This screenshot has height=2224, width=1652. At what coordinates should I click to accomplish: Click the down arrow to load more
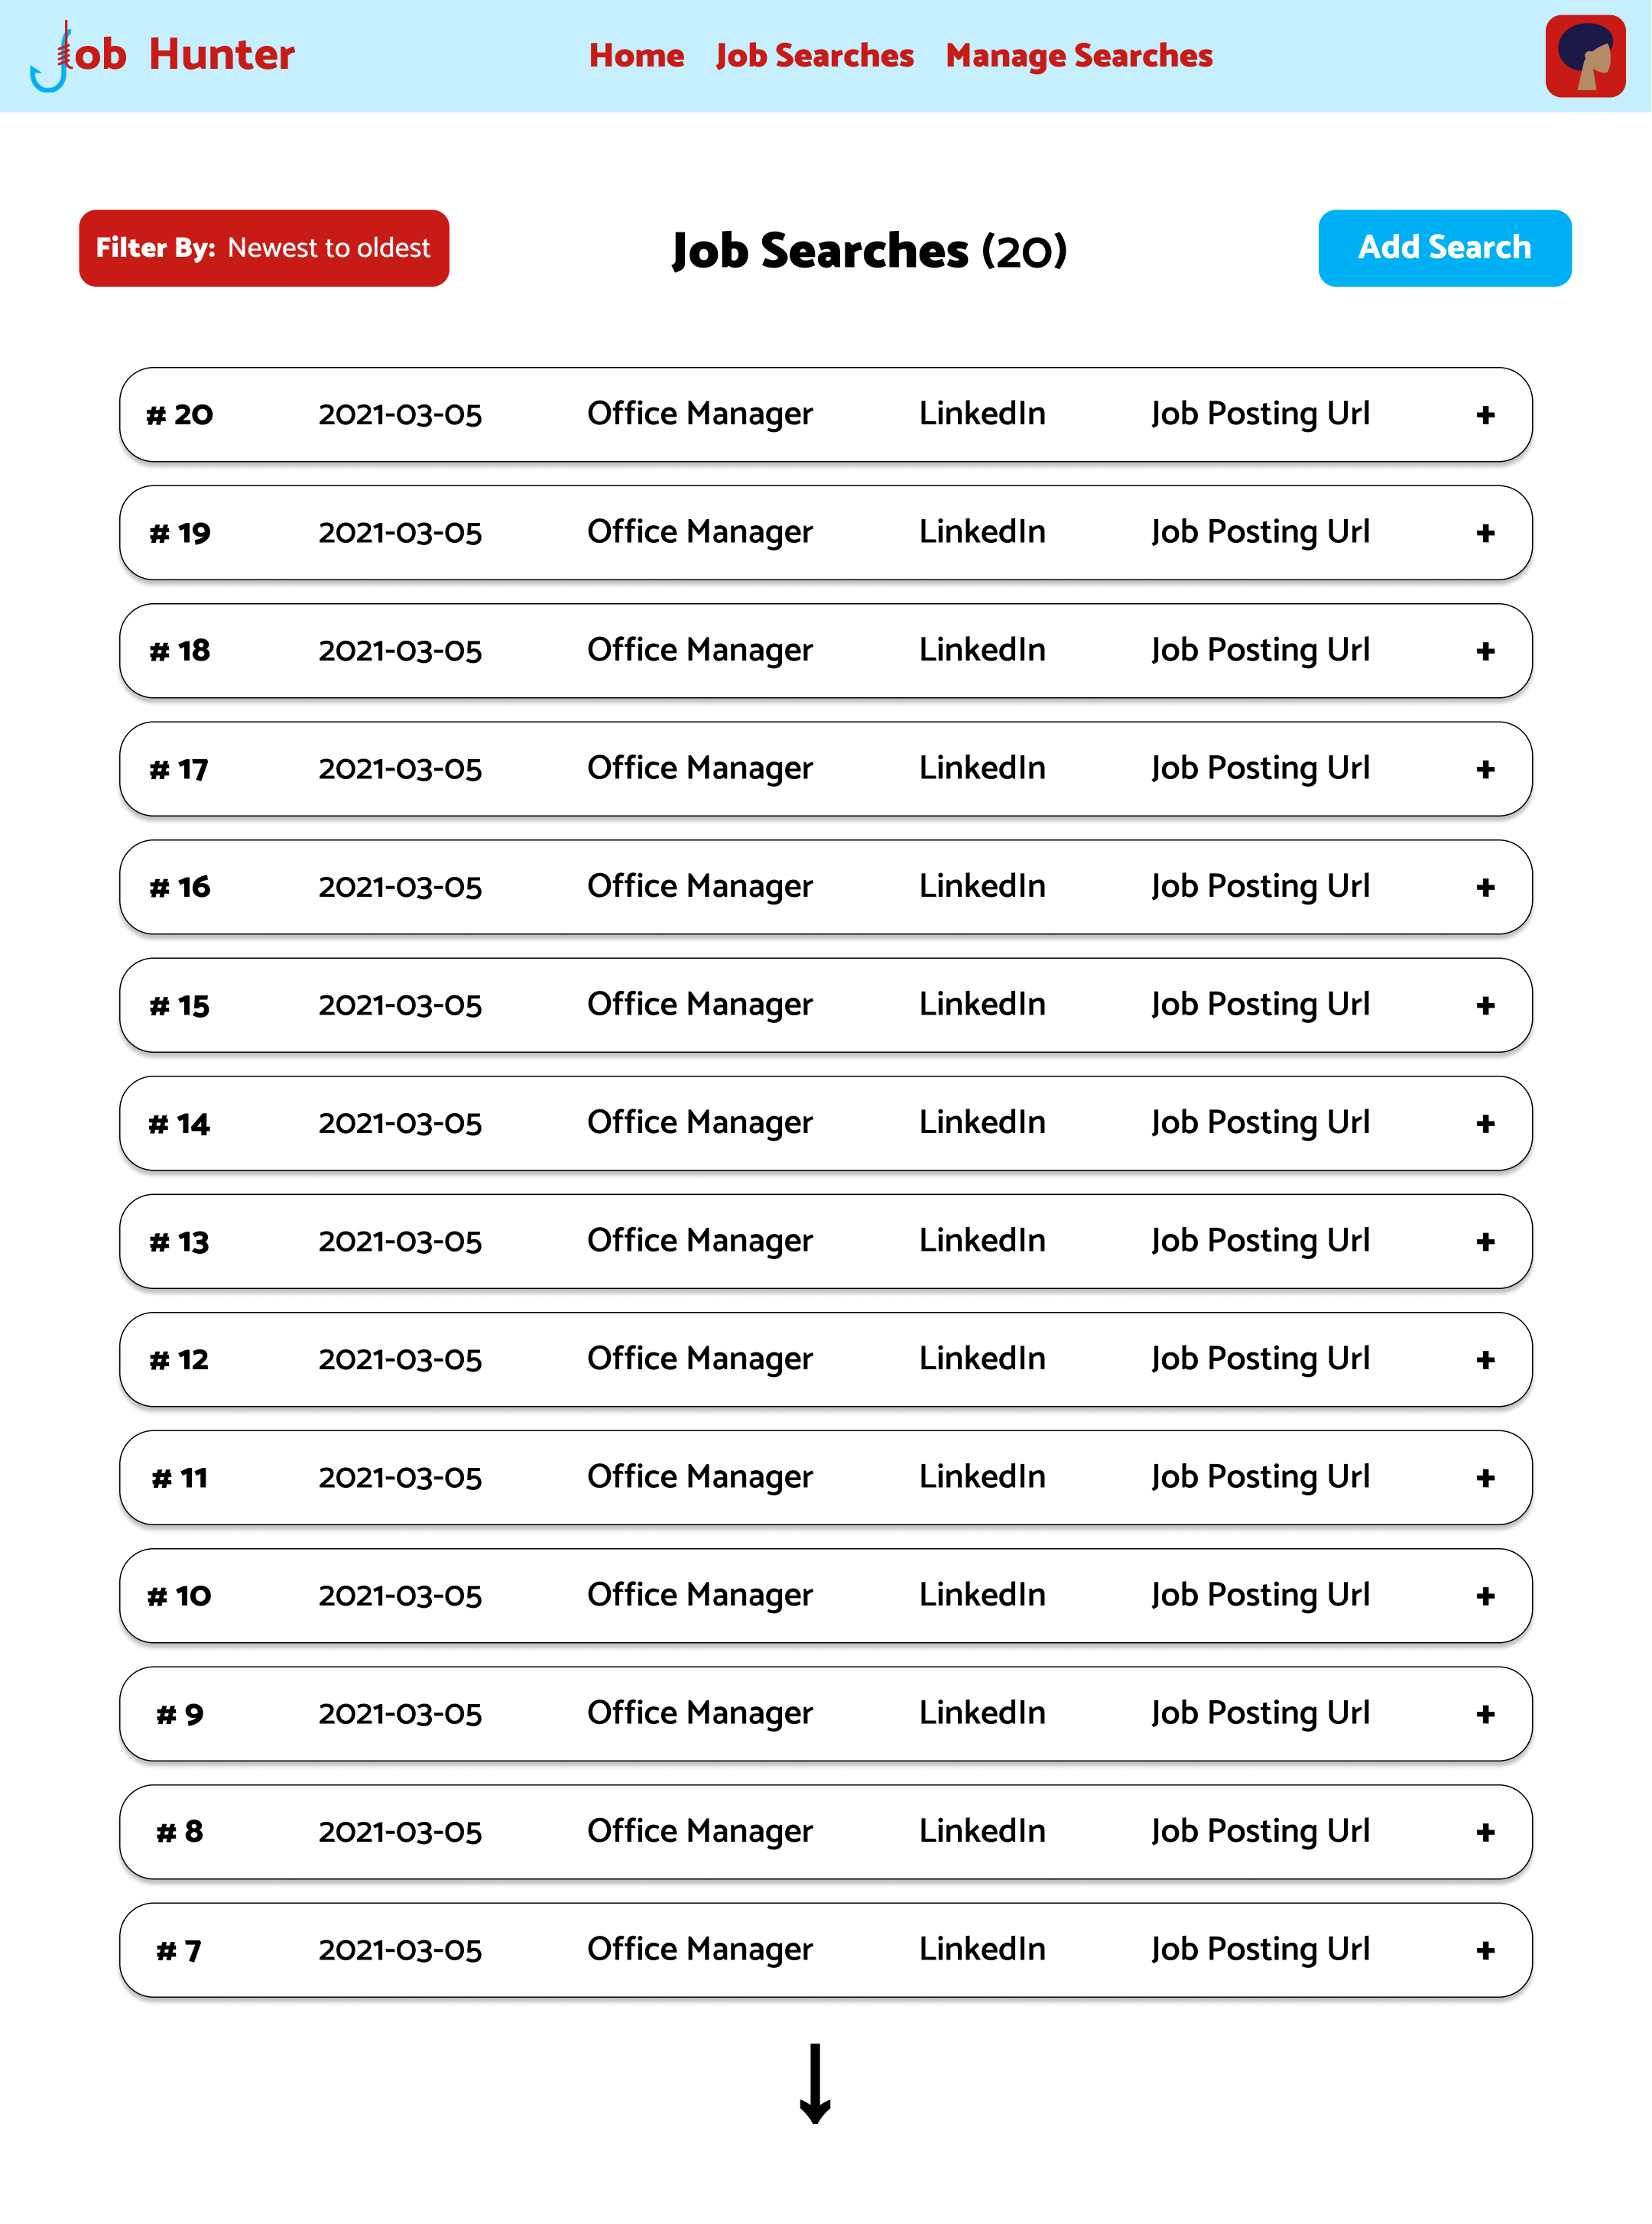point(815,2083)
